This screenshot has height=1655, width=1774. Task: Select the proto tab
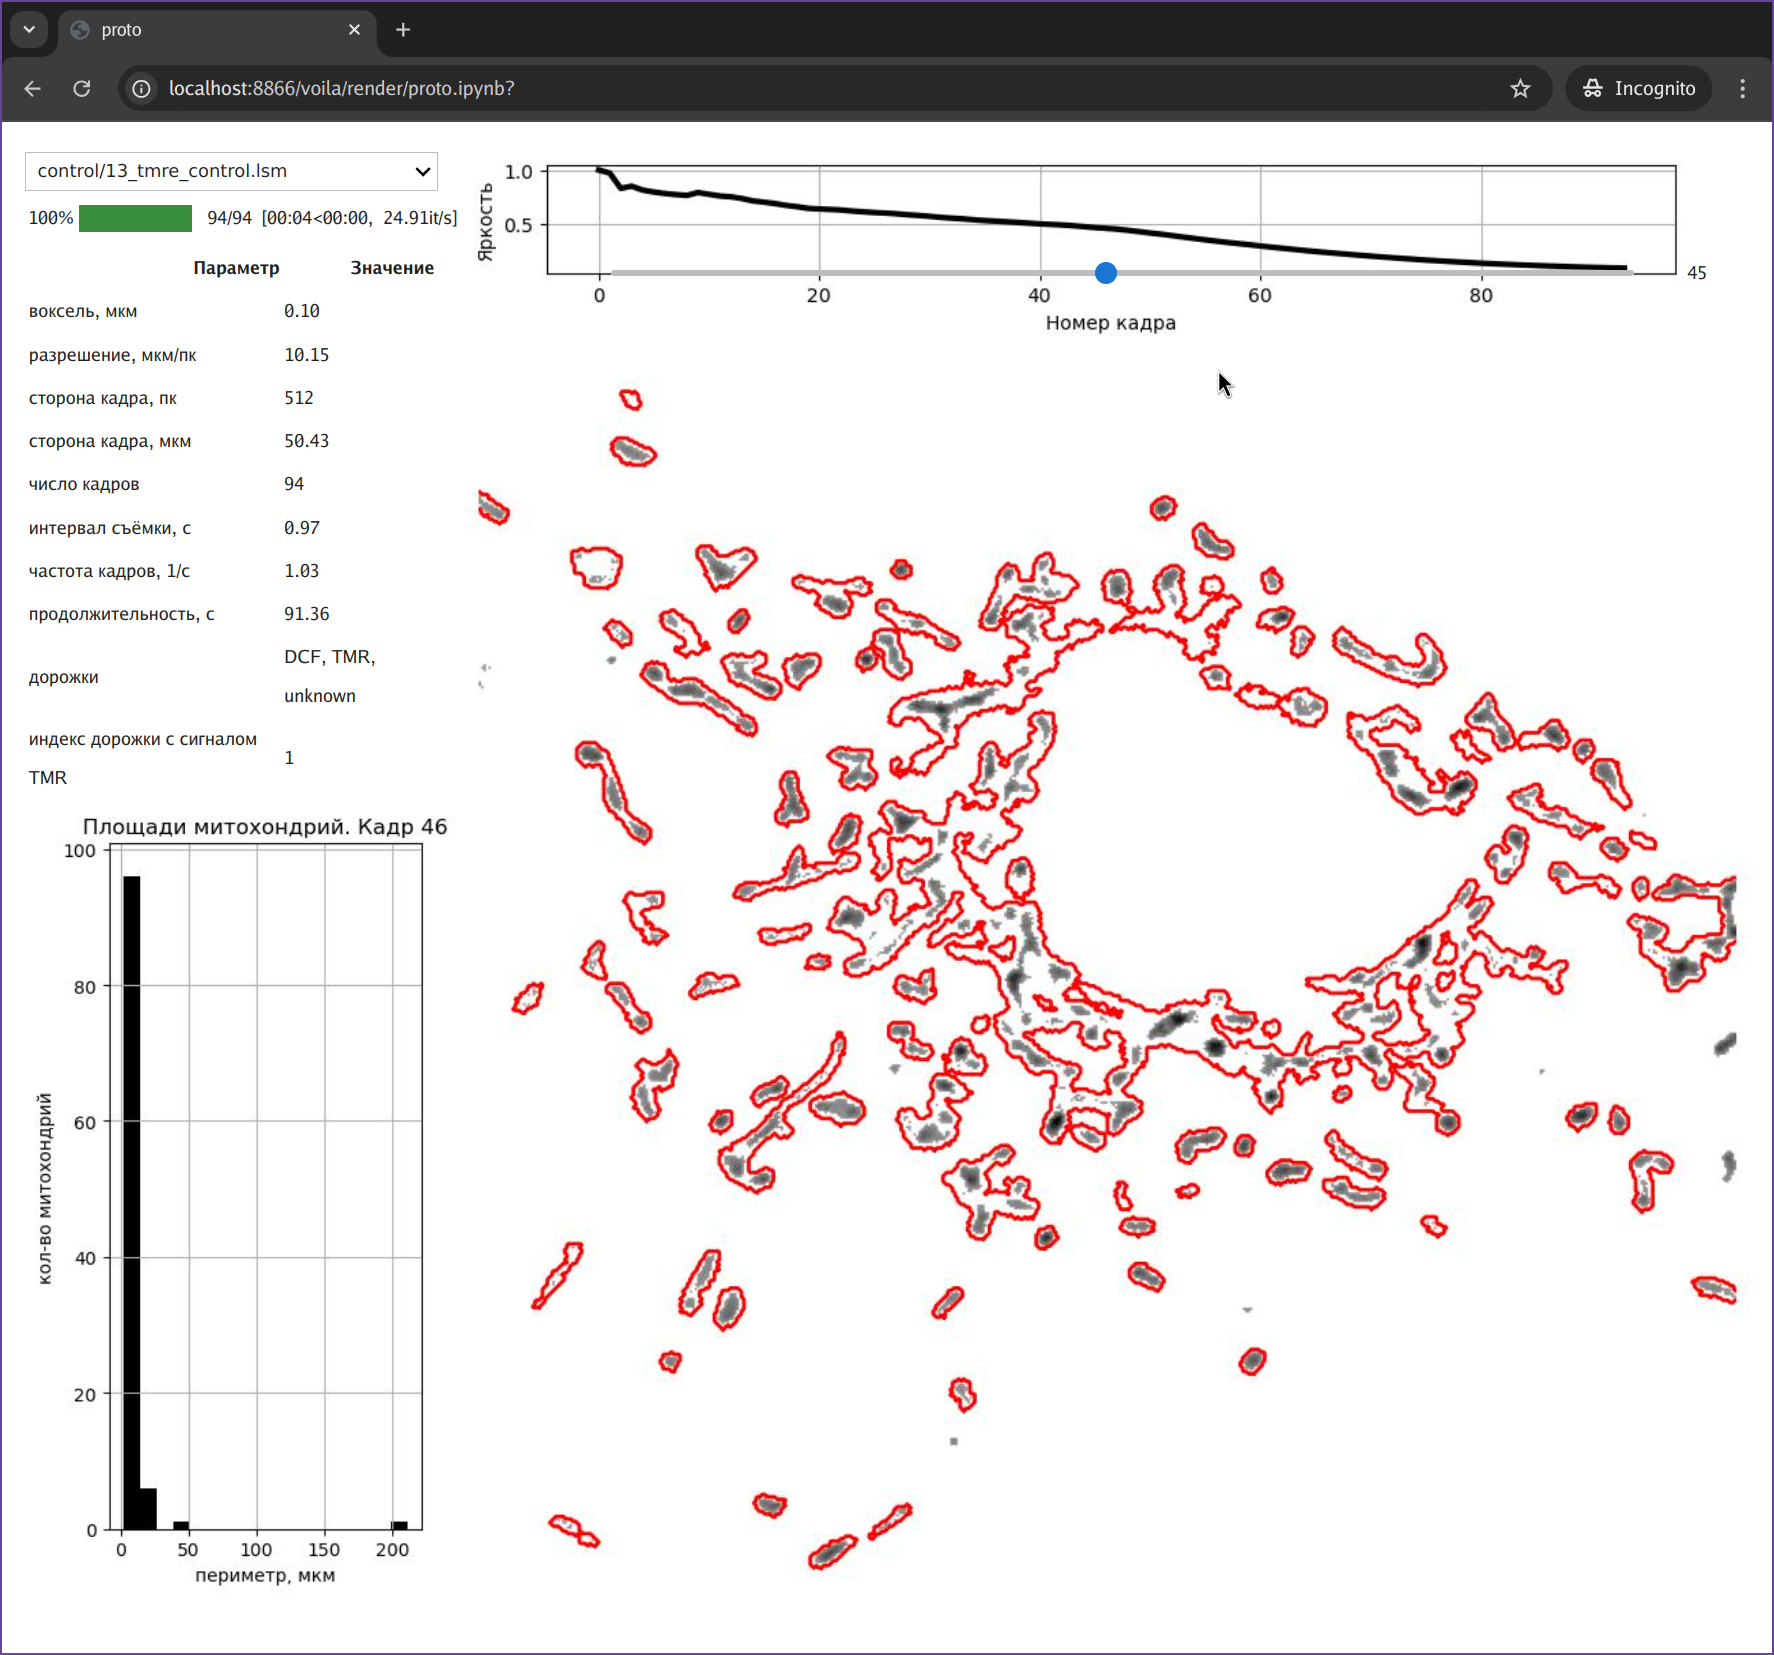click(200, 30)
